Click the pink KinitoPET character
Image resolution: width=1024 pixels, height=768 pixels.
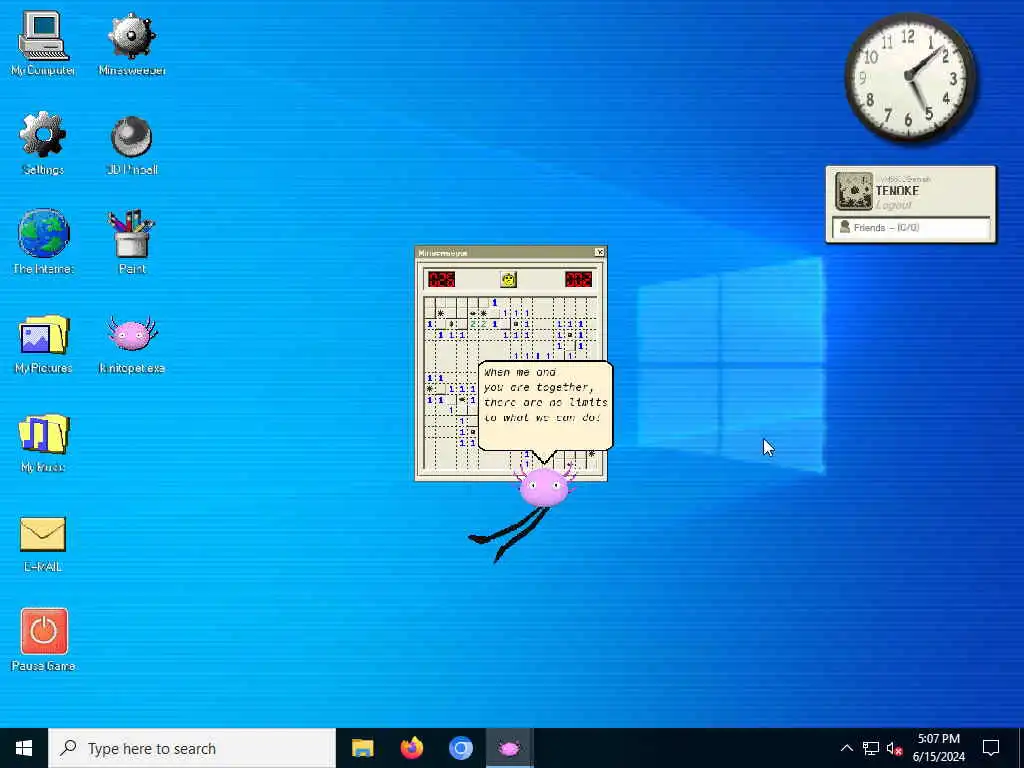[545, 487]
